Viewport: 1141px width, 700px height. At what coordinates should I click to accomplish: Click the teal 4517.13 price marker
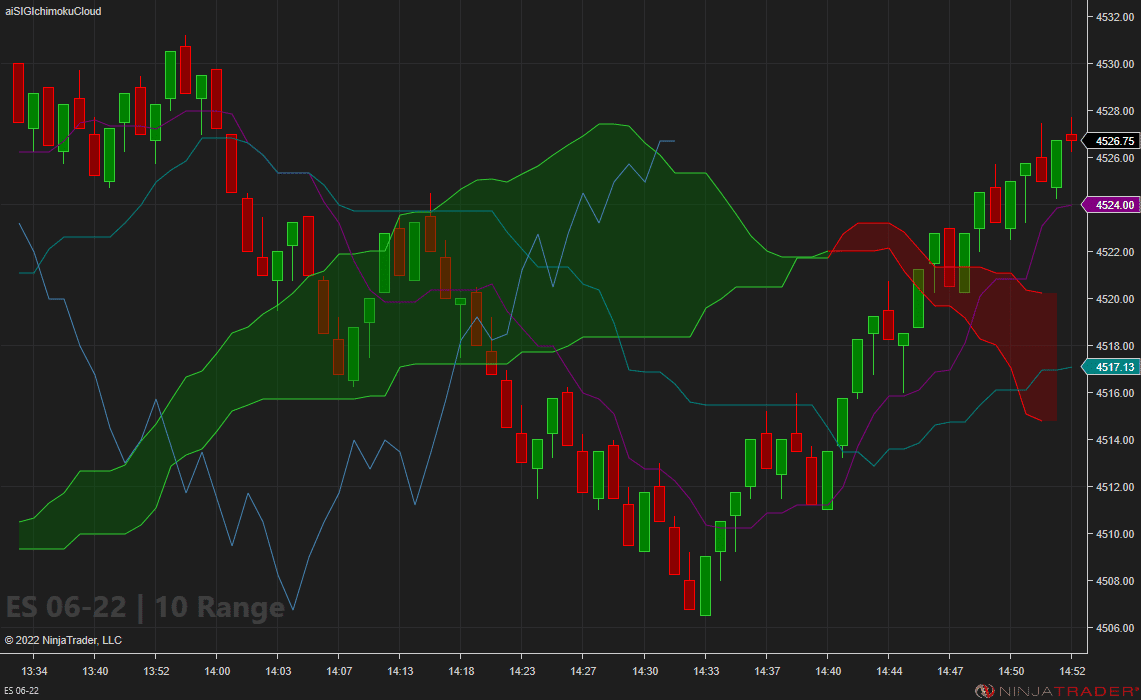point(1114,367)
